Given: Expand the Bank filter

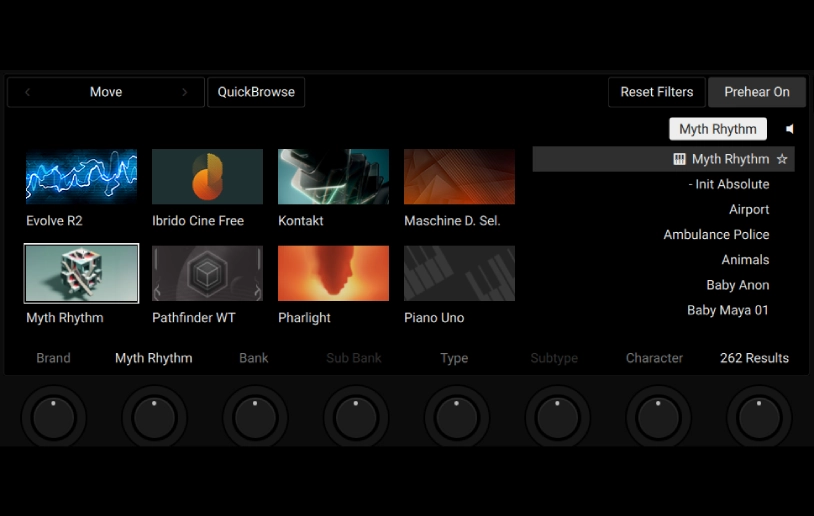Looking at the screenshot, I should tap(254, 358).
